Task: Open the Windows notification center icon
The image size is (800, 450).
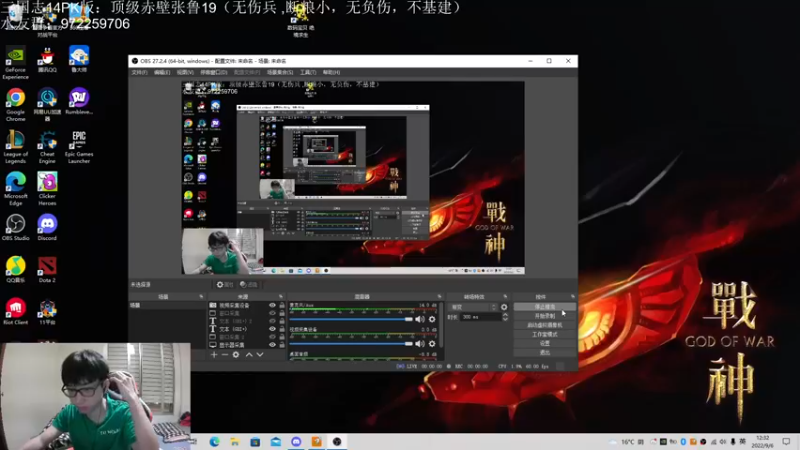Action: (x=786, y=442)
